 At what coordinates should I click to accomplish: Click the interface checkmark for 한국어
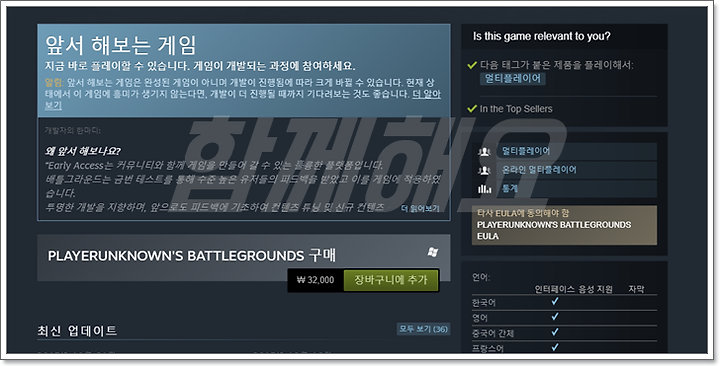coord(555,301)
